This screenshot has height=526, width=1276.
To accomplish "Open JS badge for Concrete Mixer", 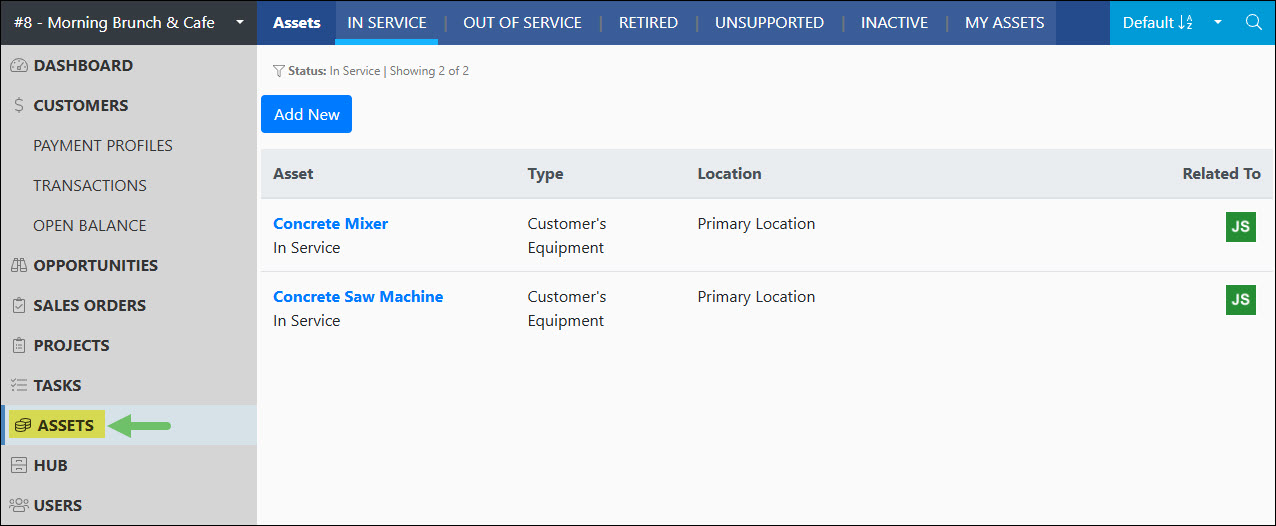I will click(1241, 227).
